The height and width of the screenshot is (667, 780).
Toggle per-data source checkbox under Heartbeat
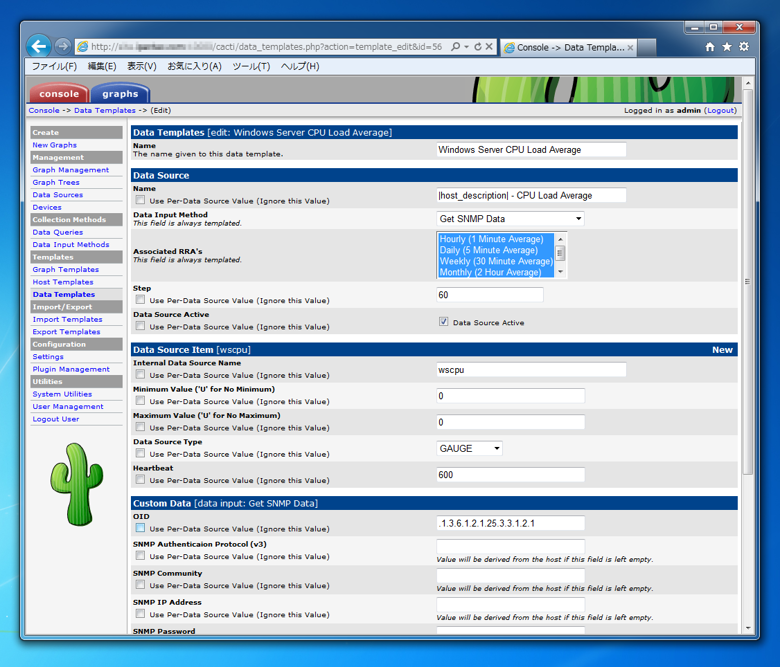pos(140,479)
